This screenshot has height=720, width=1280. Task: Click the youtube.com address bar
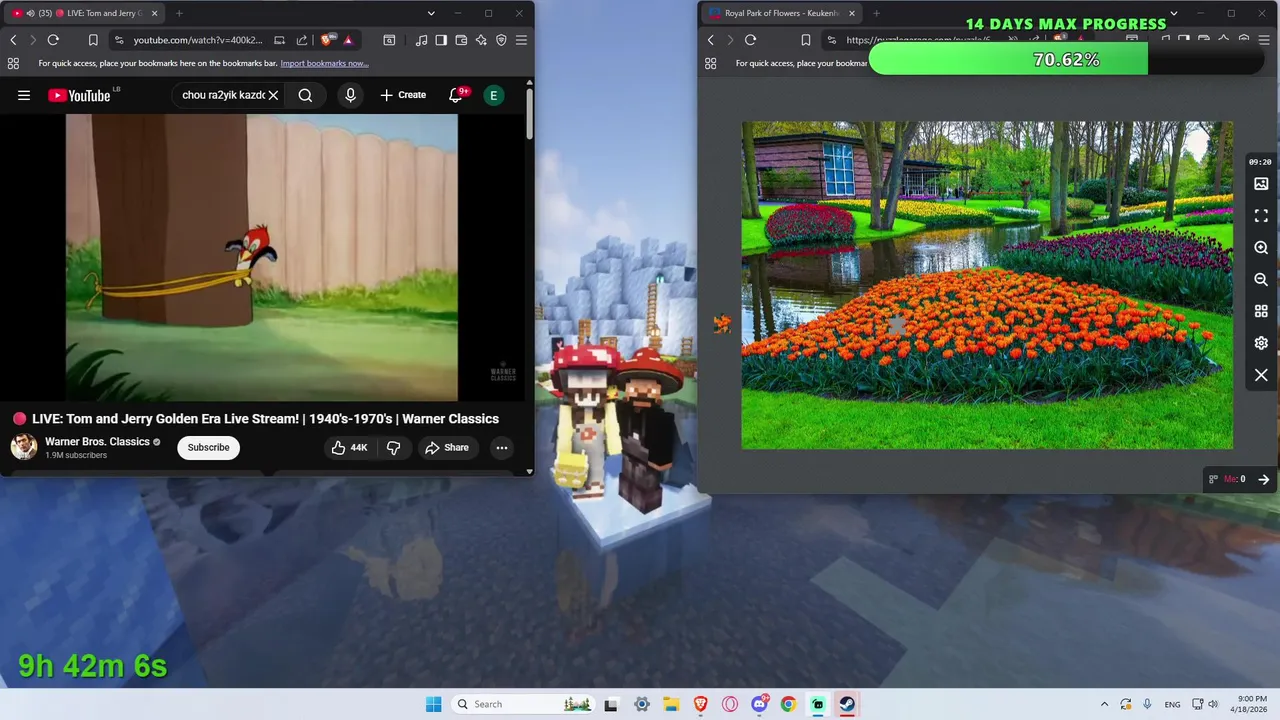pyautogui.click(x=198, y=40)
